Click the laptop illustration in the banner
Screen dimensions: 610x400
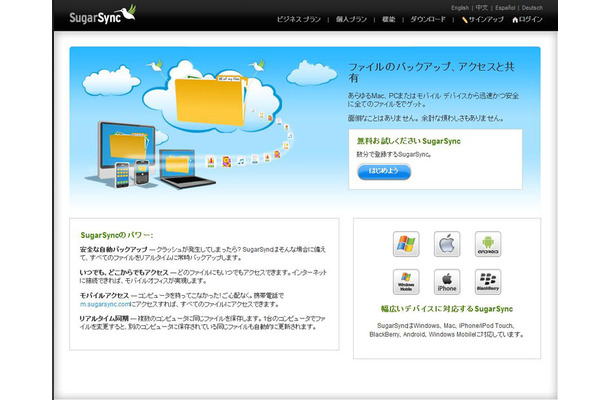185,169
